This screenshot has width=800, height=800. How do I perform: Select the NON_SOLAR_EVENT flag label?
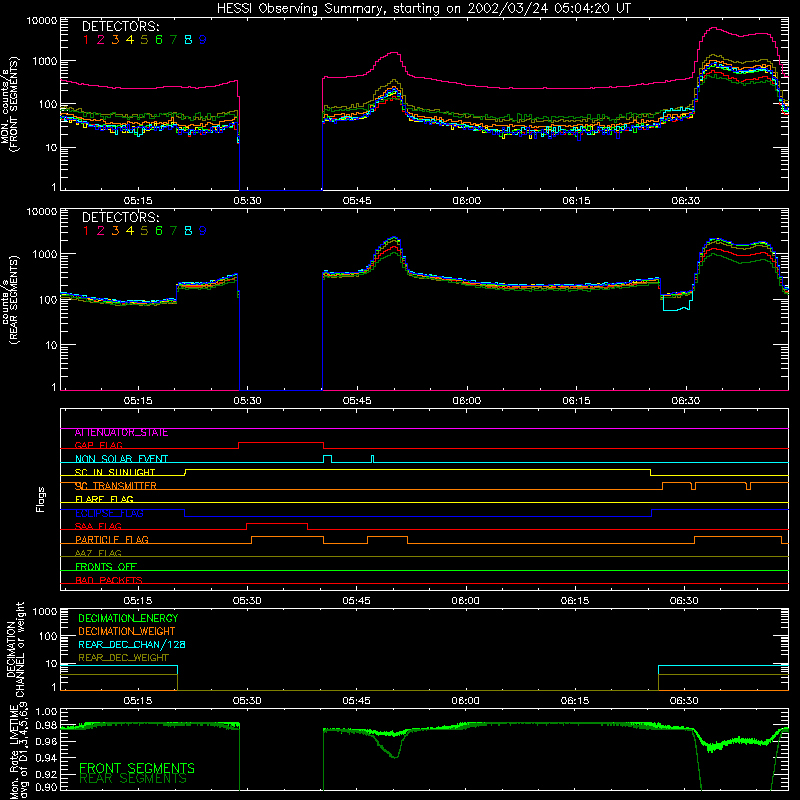pos(121,459)
